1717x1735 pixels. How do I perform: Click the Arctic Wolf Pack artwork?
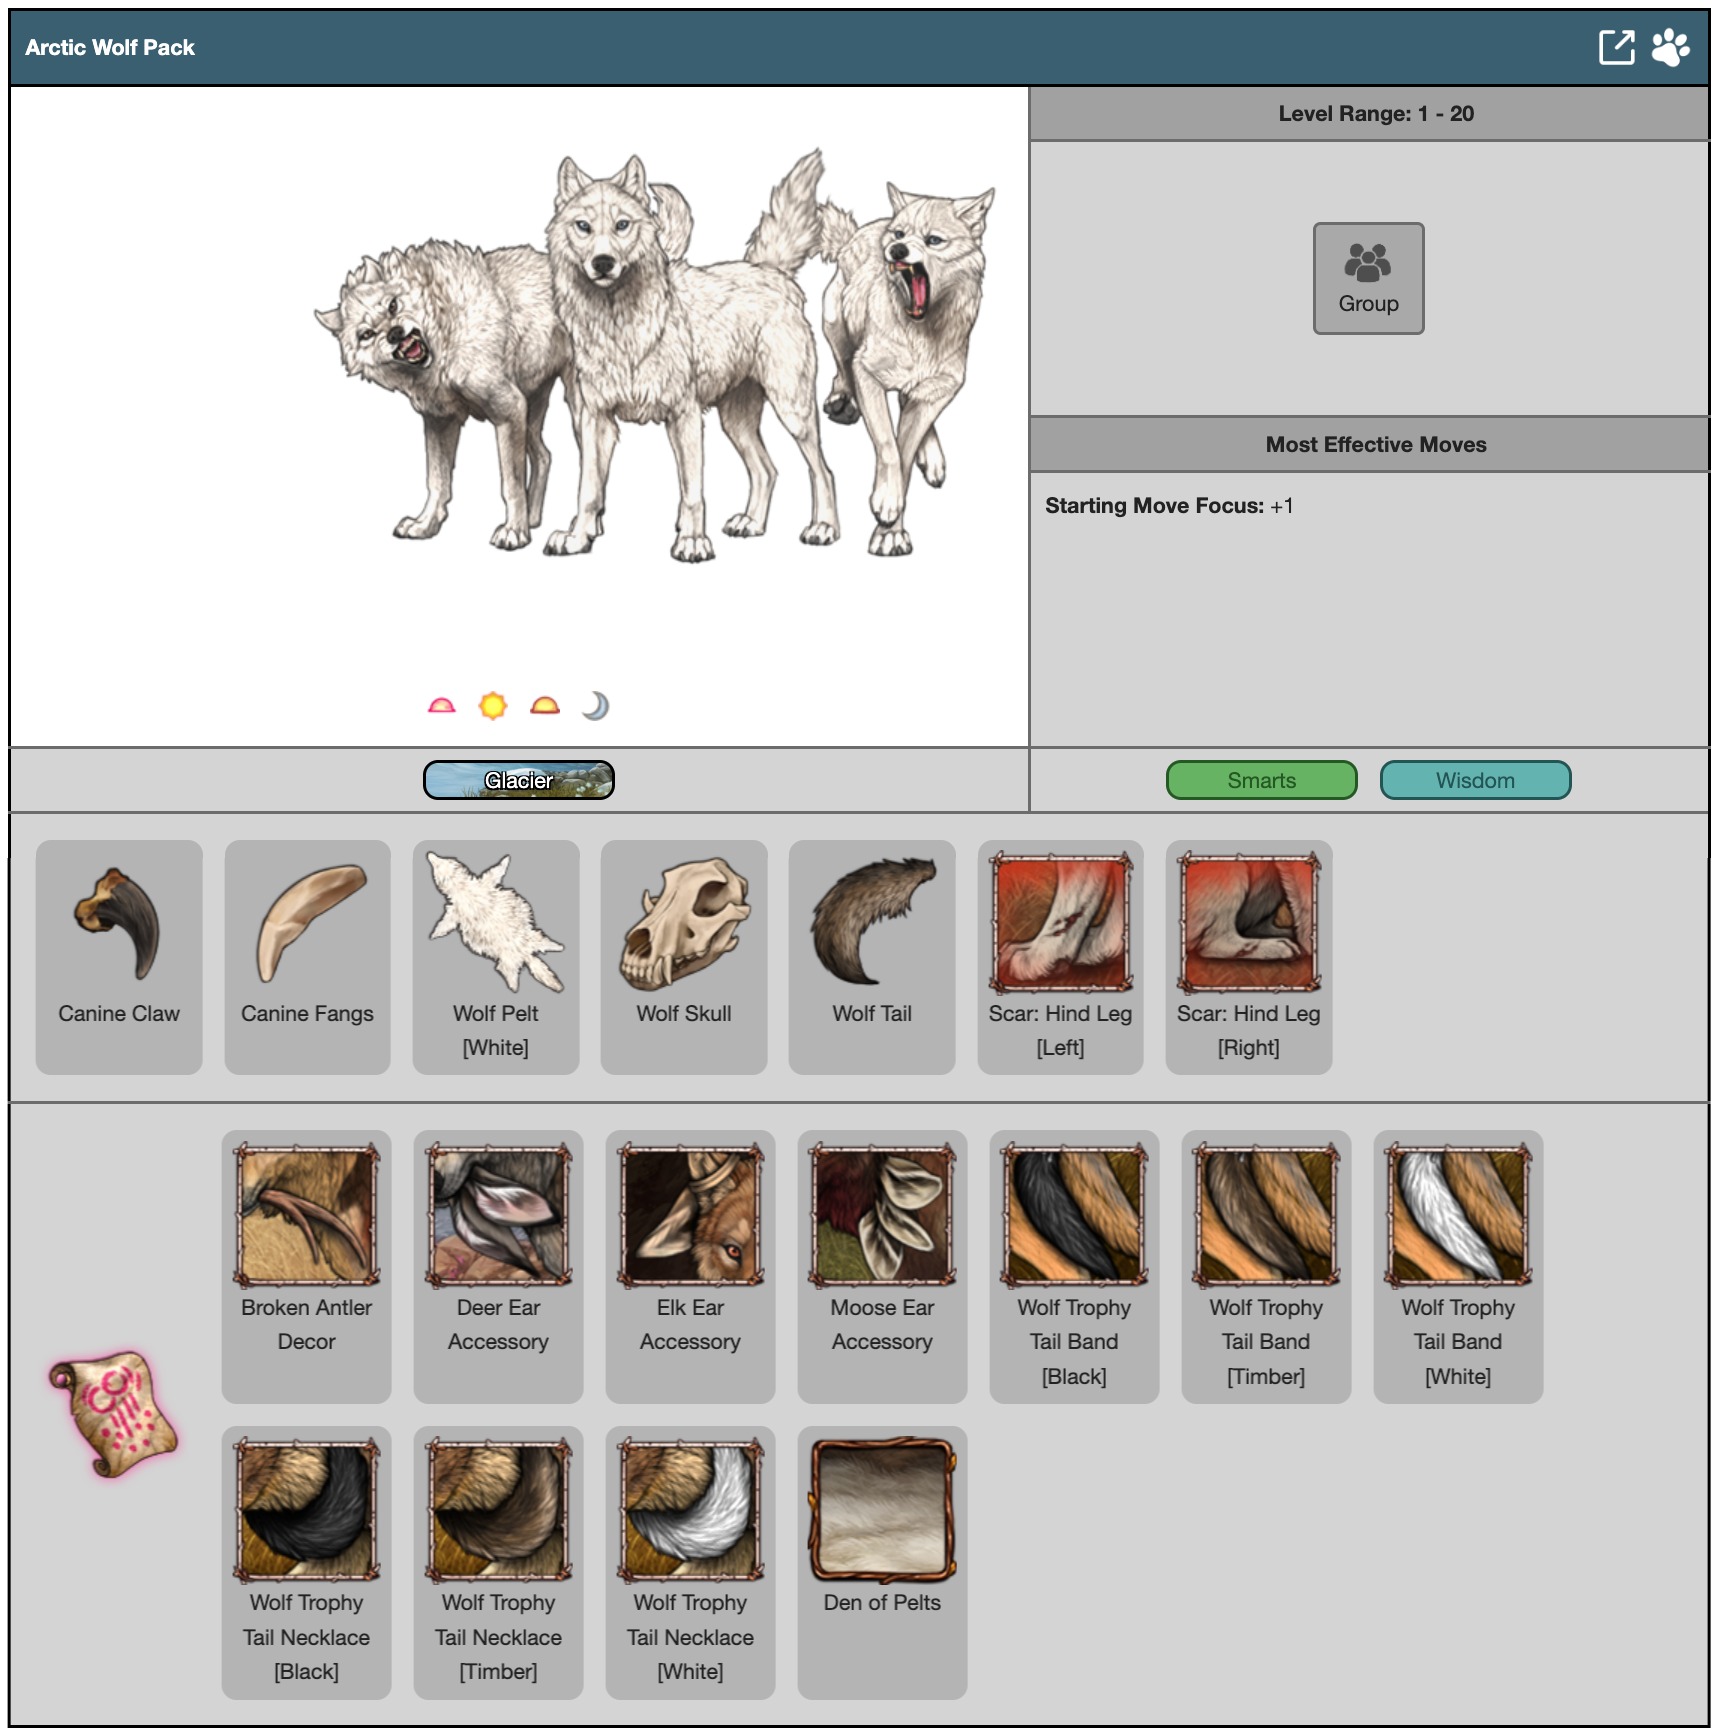[655, 360]
